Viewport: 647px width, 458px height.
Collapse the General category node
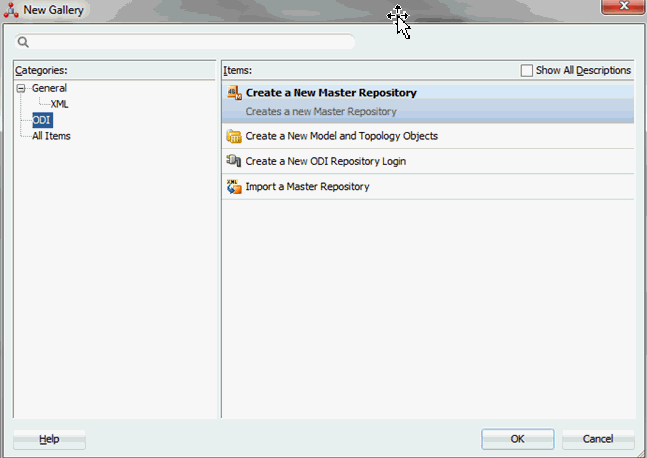click(21, 88)
